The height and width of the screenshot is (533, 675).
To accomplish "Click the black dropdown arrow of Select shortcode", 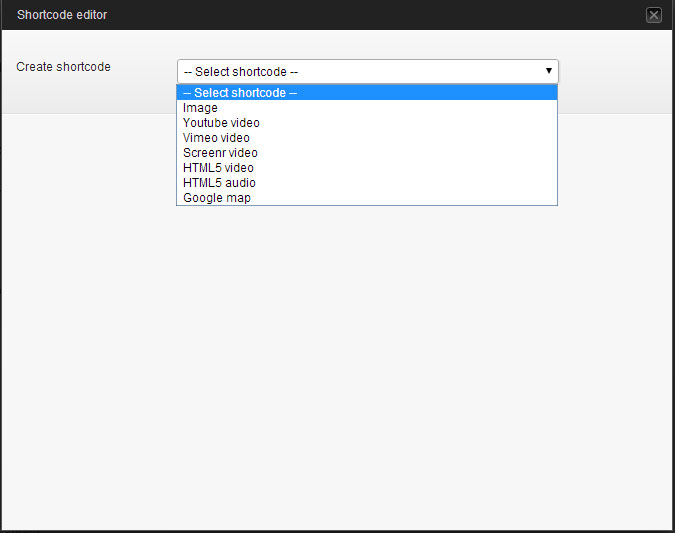I will (548, 71).
